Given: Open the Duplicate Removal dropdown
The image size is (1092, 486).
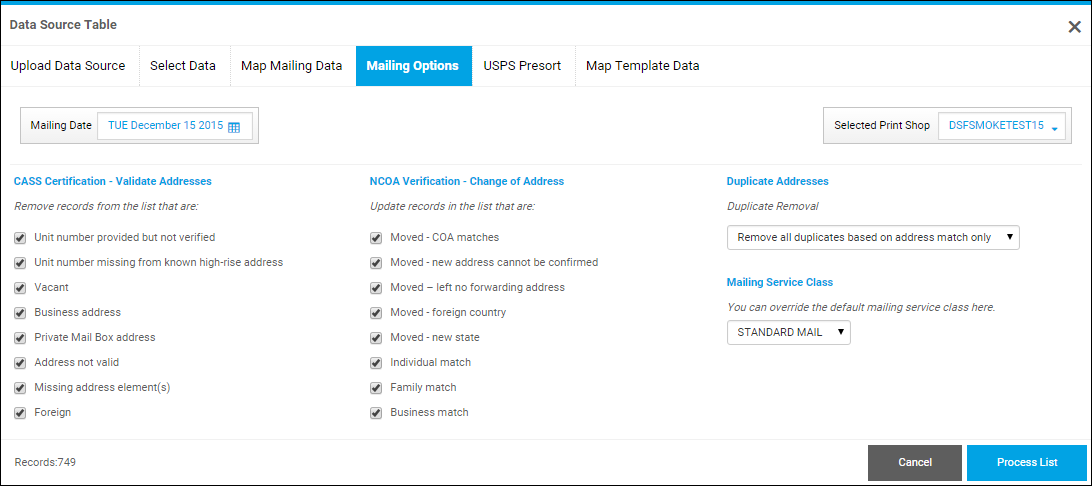Looking at the screenshot, I should tap(872, 238).
